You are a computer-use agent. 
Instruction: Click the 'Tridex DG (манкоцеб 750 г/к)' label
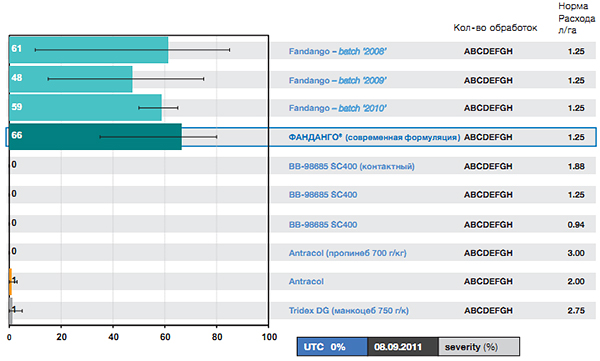[349, 310]
